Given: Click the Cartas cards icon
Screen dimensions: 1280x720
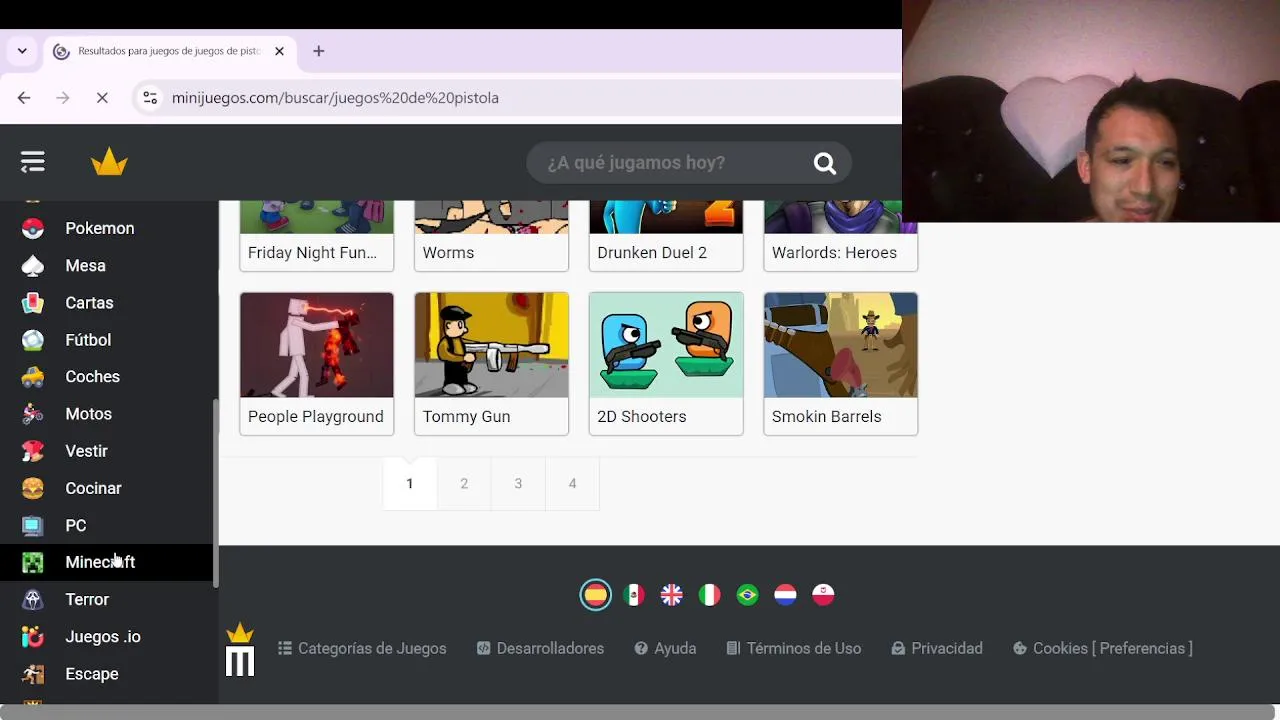Looking at the screenshot, I should [x=33, y=302].
